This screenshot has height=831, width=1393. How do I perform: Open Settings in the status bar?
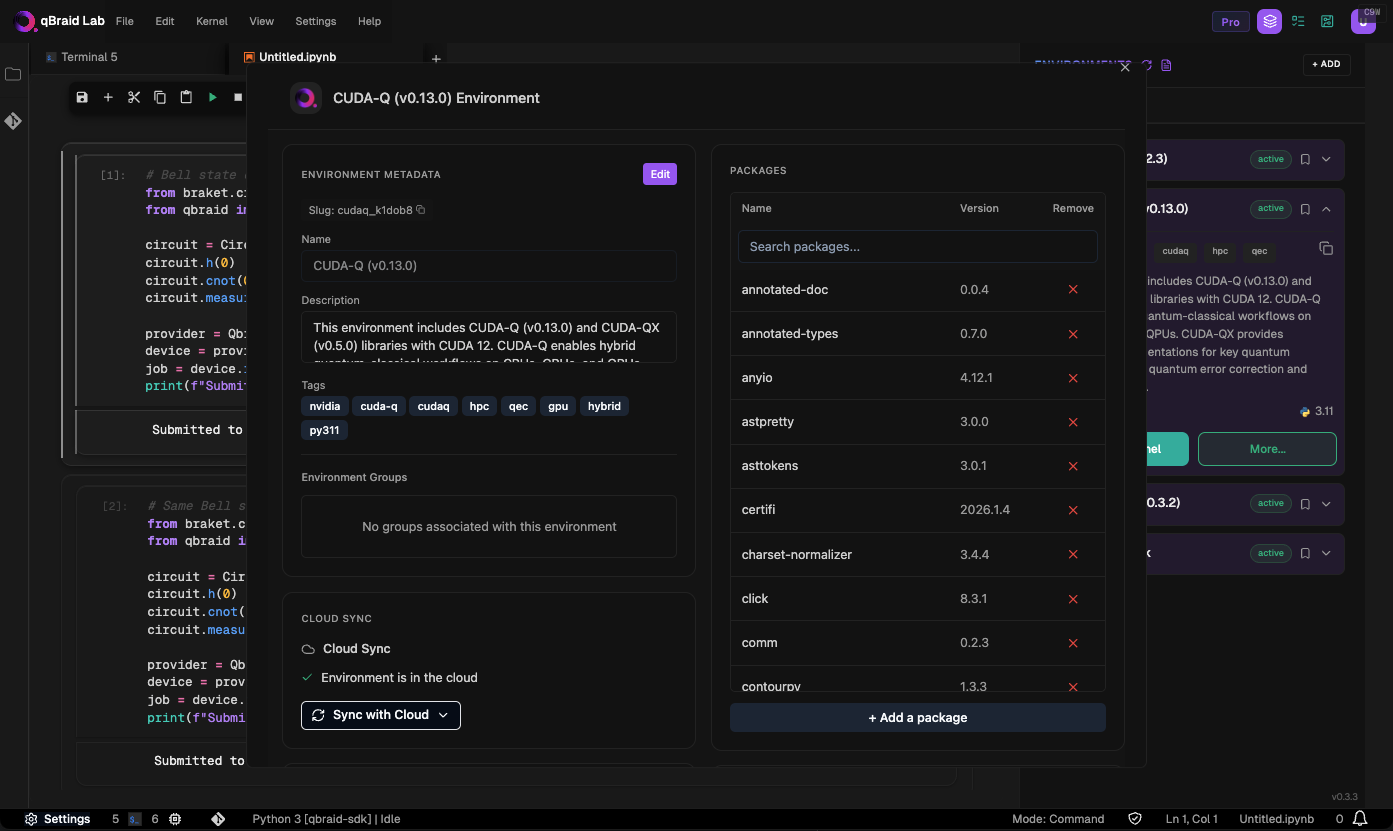point(58,819)
